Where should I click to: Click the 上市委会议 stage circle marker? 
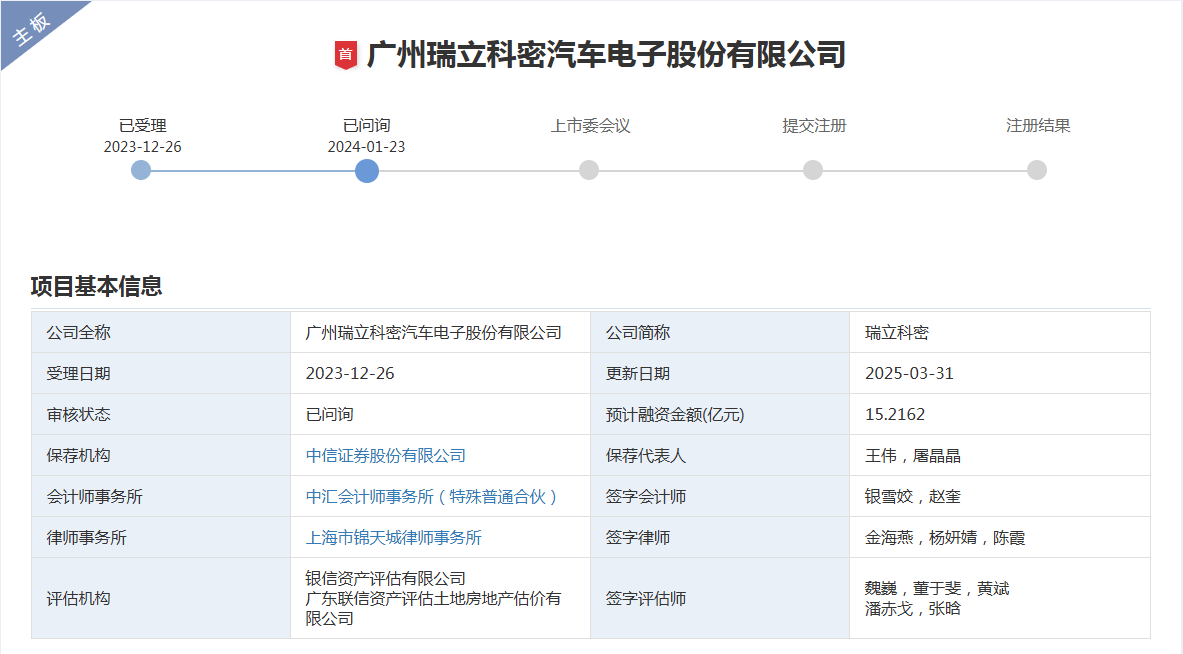(x=589, y=170)
